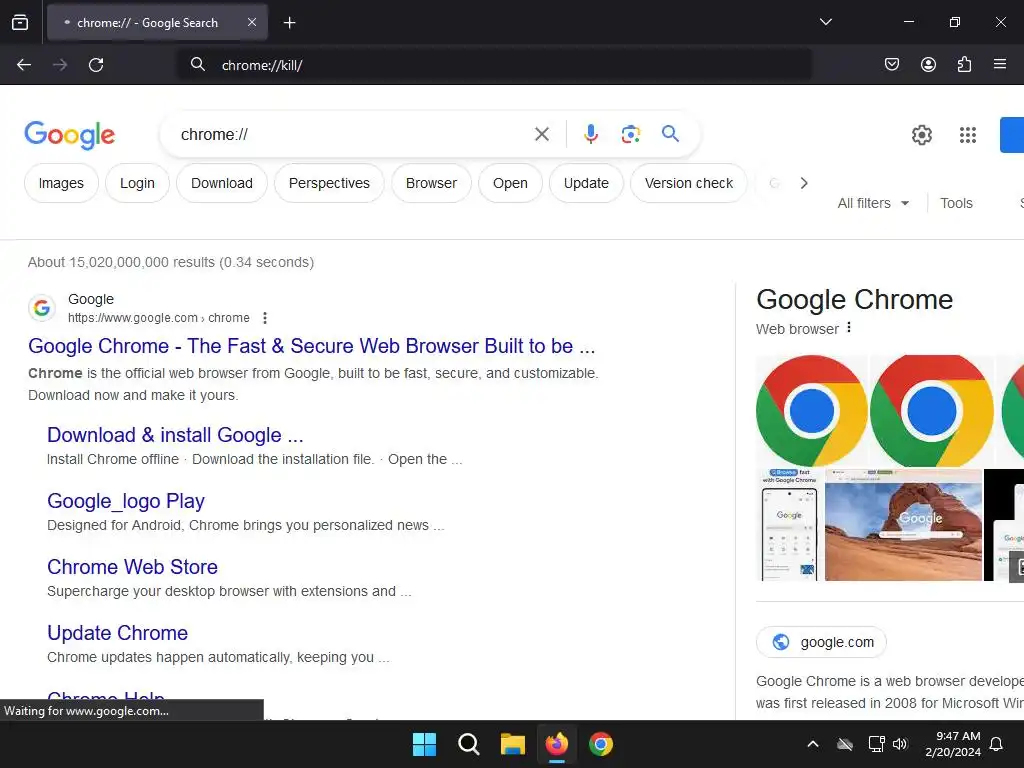Open the Google apps grid
This screenshot has height=768, width=1024.
point(968,135)
